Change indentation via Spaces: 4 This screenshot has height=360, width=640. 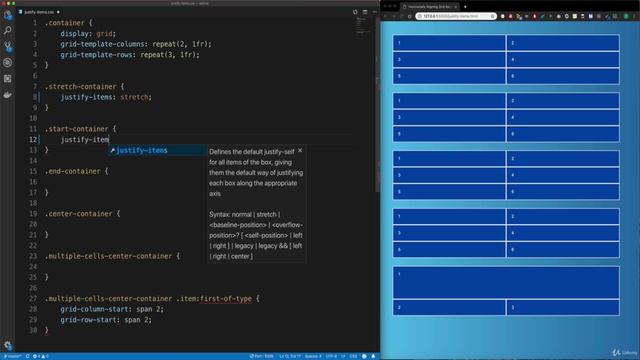tap(313, 356)
